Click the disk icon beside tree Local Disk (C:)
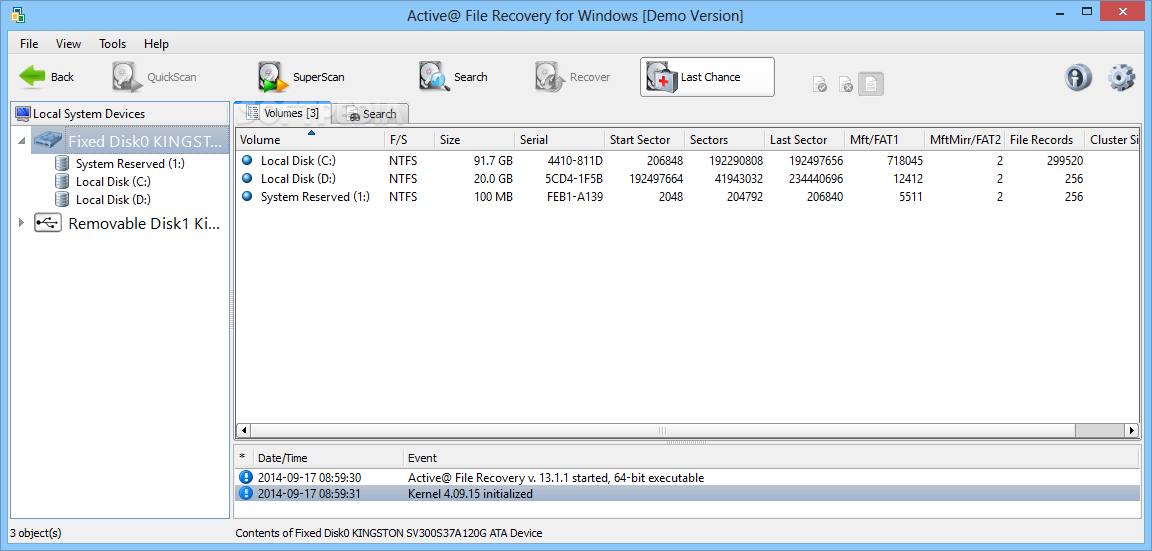 point(62,181)
